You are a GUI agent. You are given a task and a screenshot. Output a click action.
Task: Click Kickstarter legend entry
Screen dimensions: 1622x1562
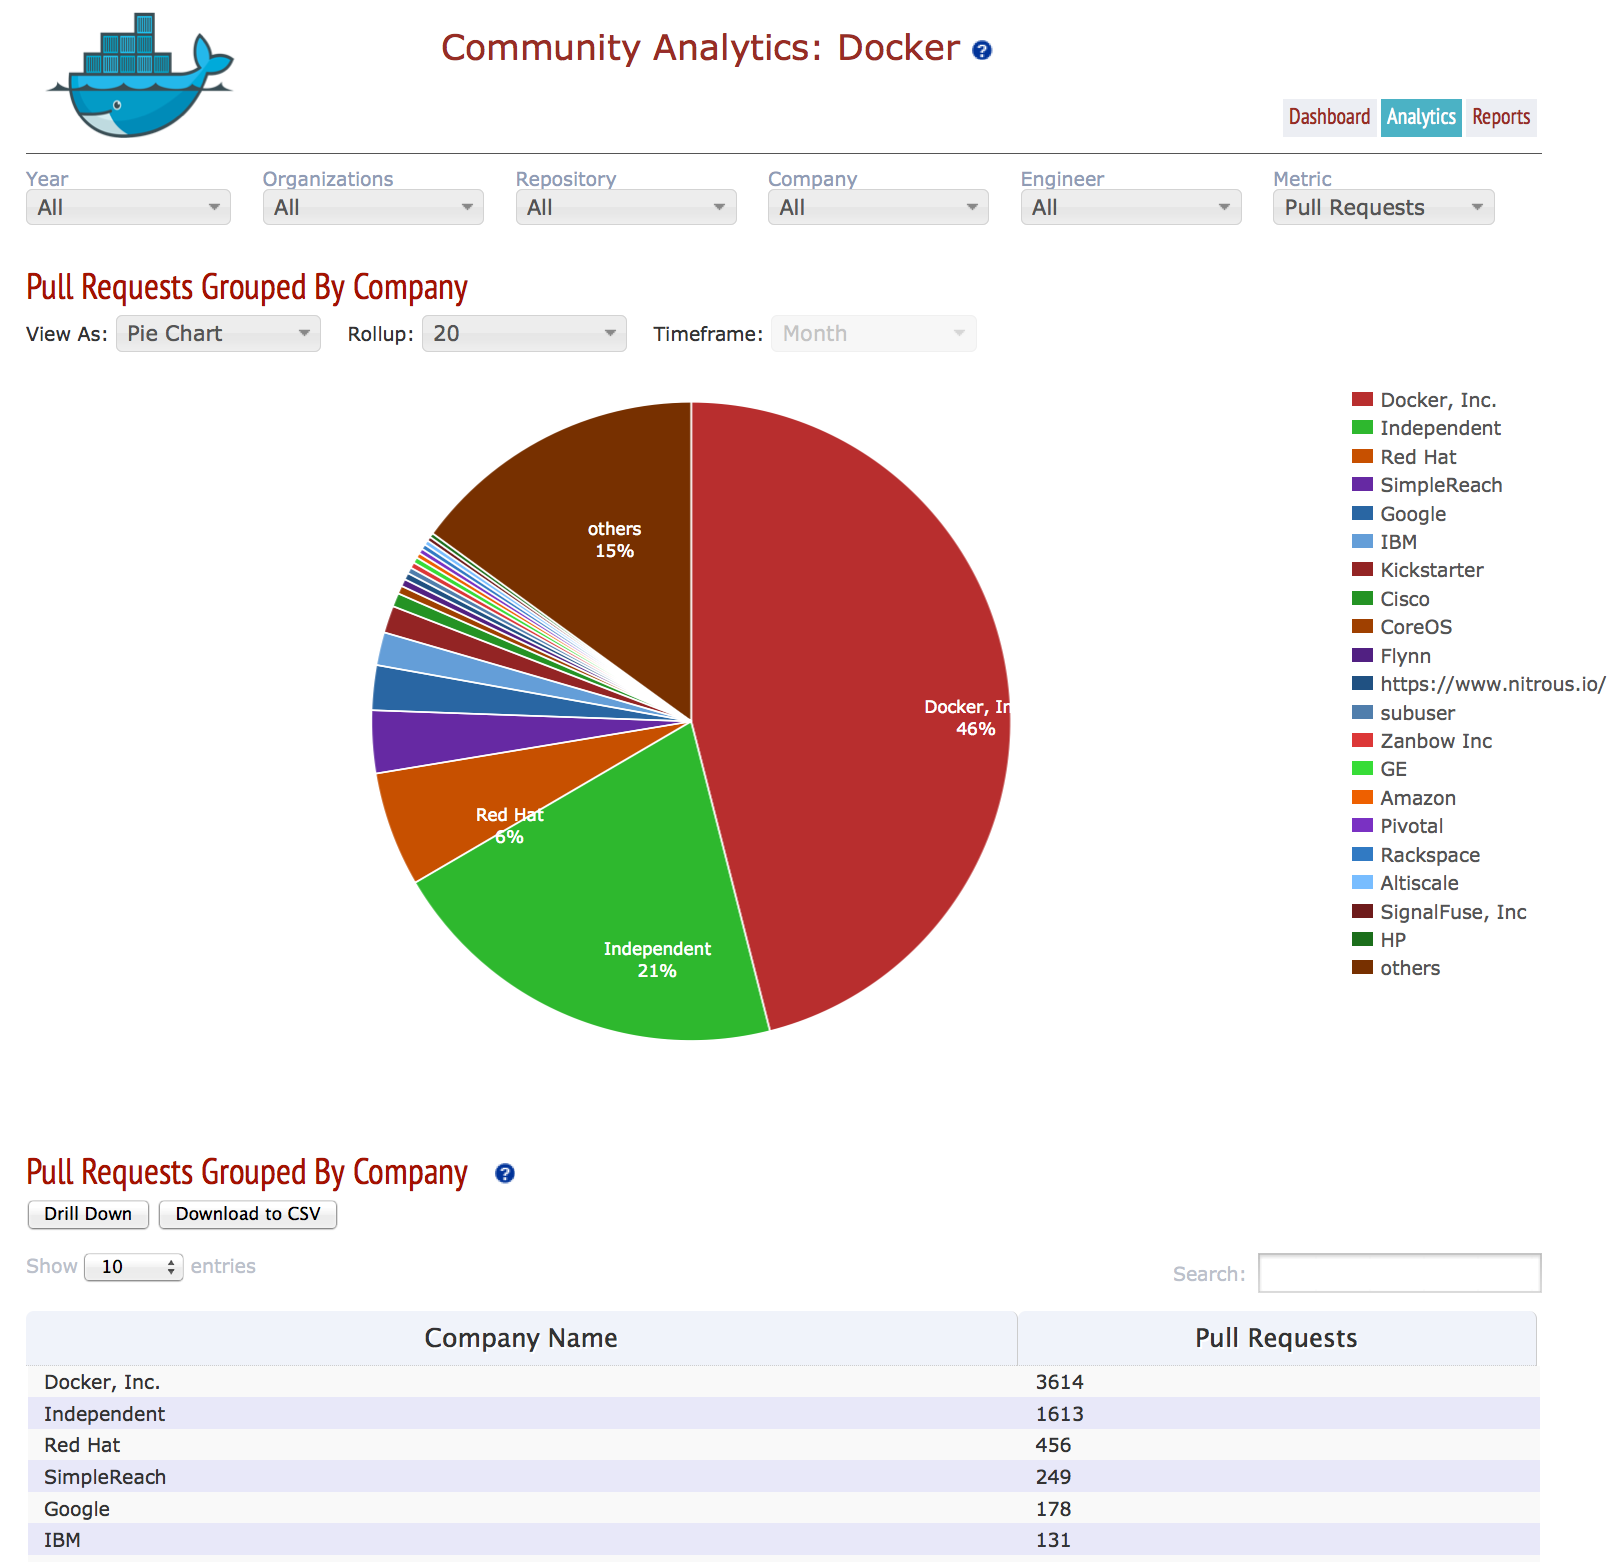coord(1417,570)
